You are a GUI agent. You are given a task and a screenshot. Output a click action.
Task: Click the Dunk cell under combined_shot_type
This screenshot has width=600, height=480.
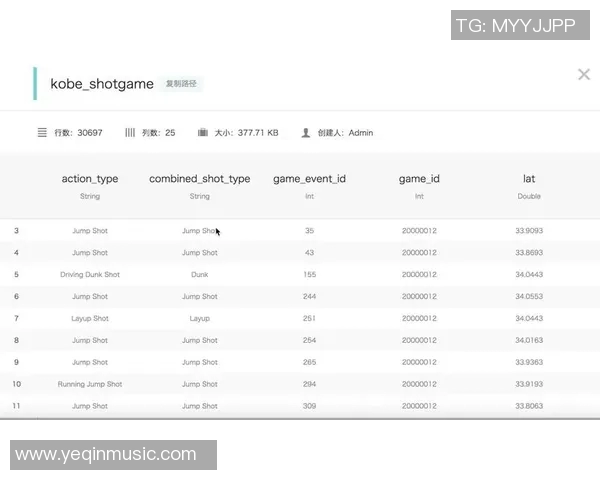[200, 275]
